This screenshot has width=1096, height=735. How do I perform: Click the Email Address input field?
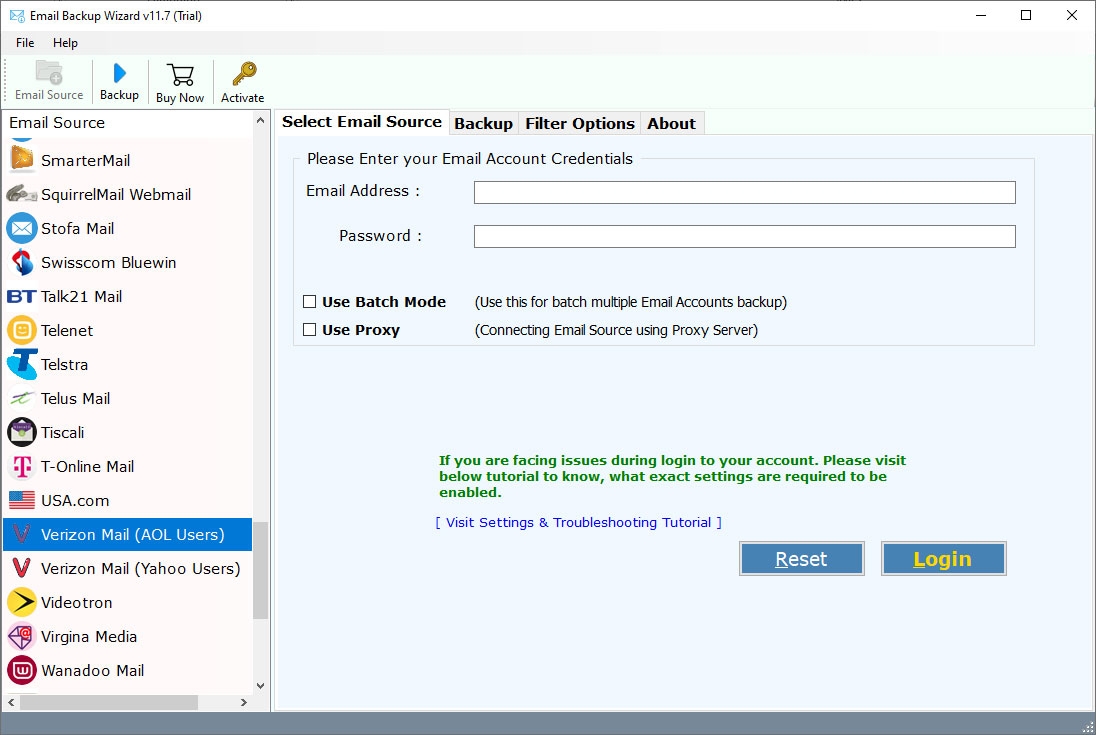click(744, 193)
